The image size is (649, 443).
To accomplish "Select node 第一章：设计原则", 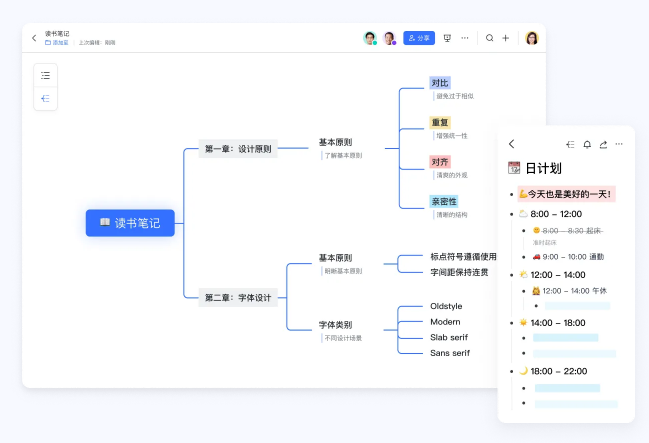I will click(x=238, y=149).
